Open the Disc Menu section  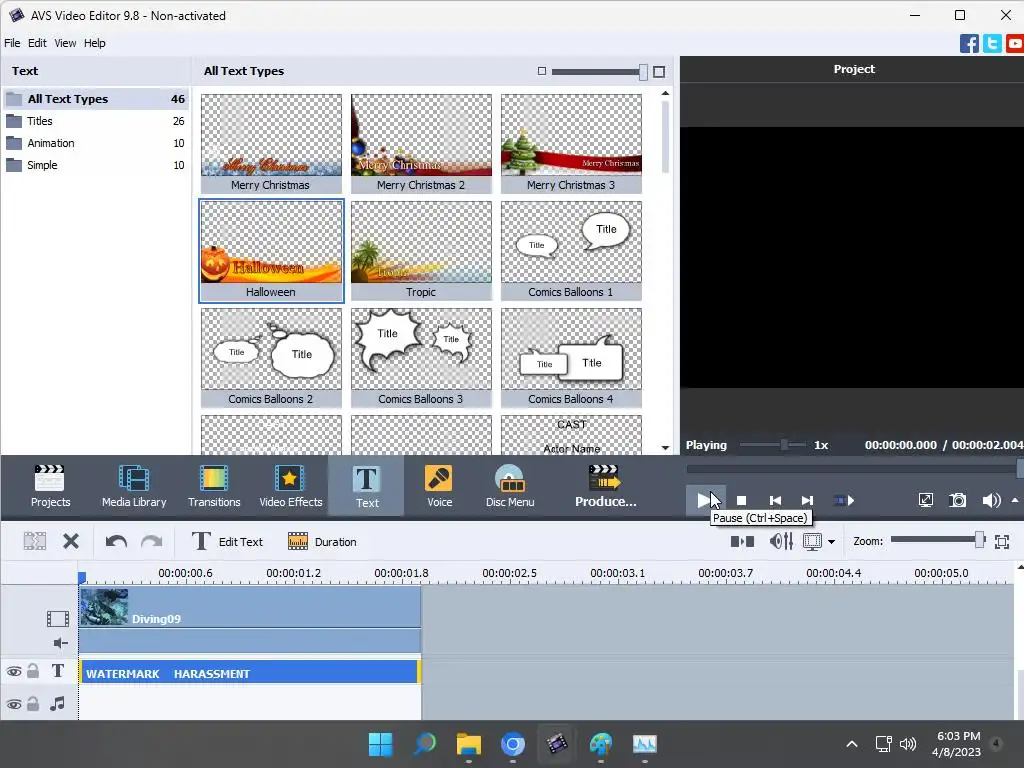point(510,486)
